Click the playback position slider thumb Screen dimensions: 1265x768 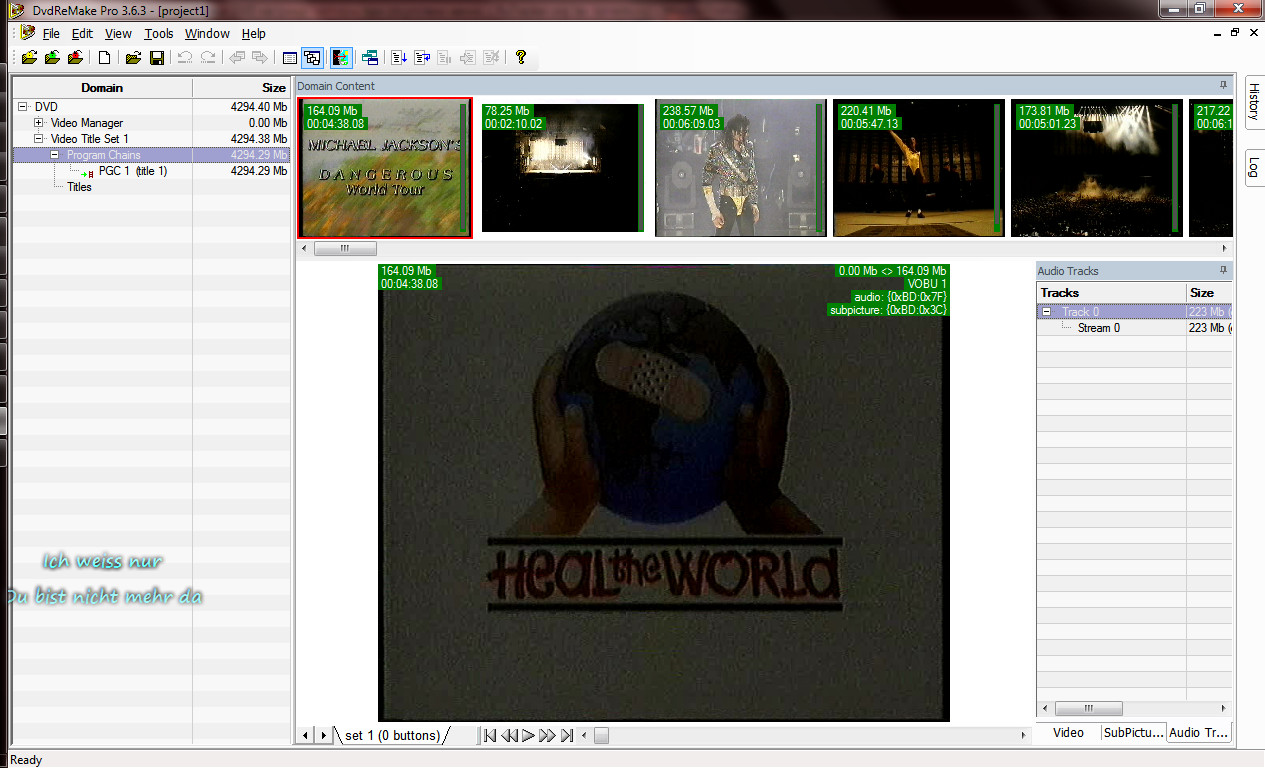click(601, 736)
